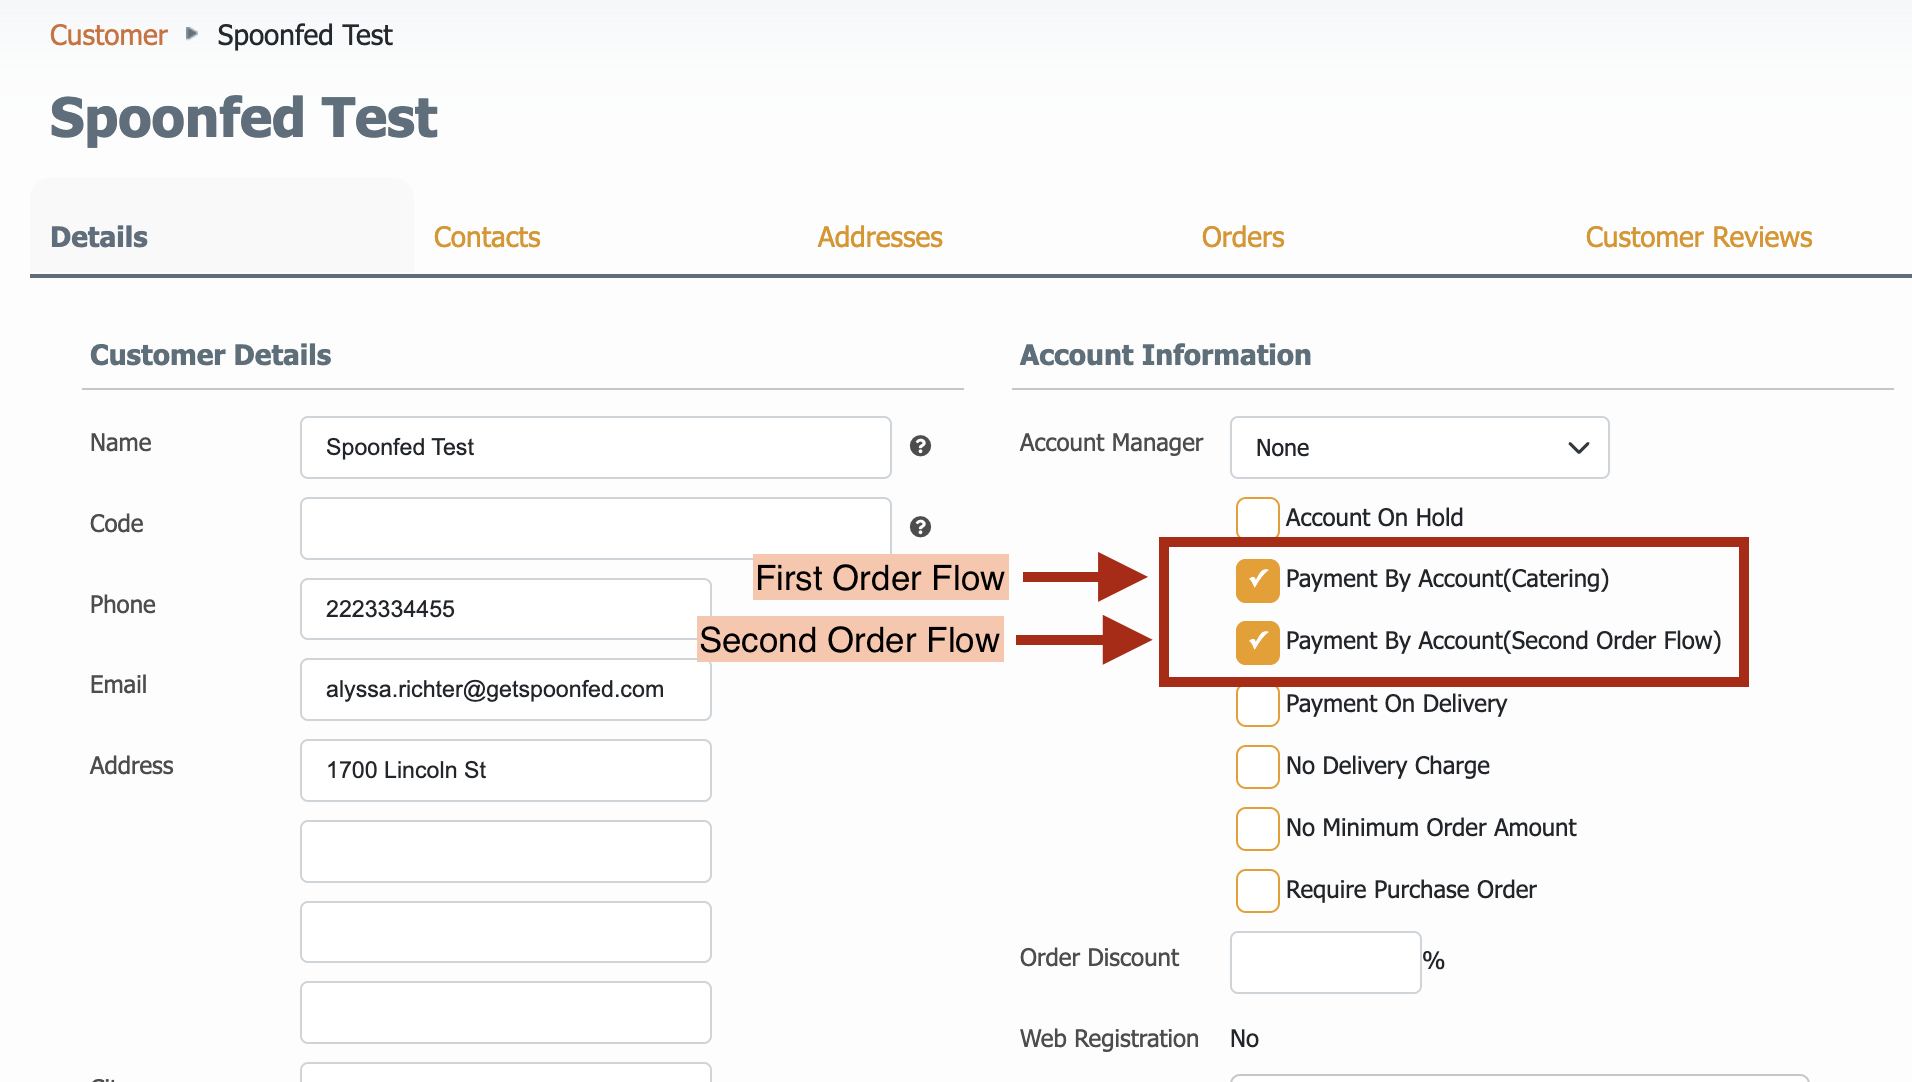Click the Web Registration value No
The width and height of the screenshot is (1912, 1082).
(x=1244, y=1038)
